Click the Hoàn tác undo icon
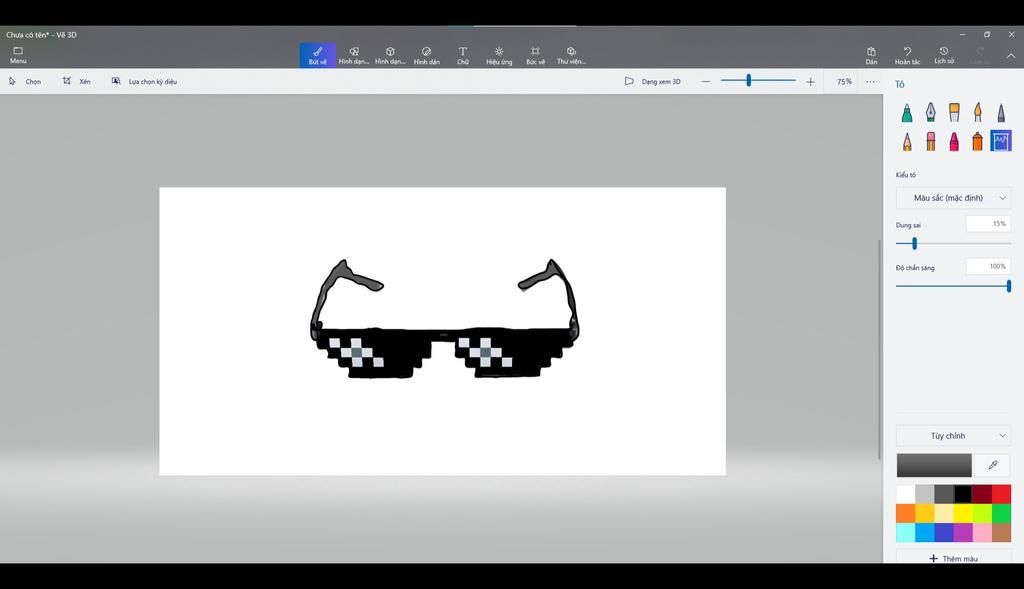The height and width of the screenshot is (589, 1024). (907, 56)
